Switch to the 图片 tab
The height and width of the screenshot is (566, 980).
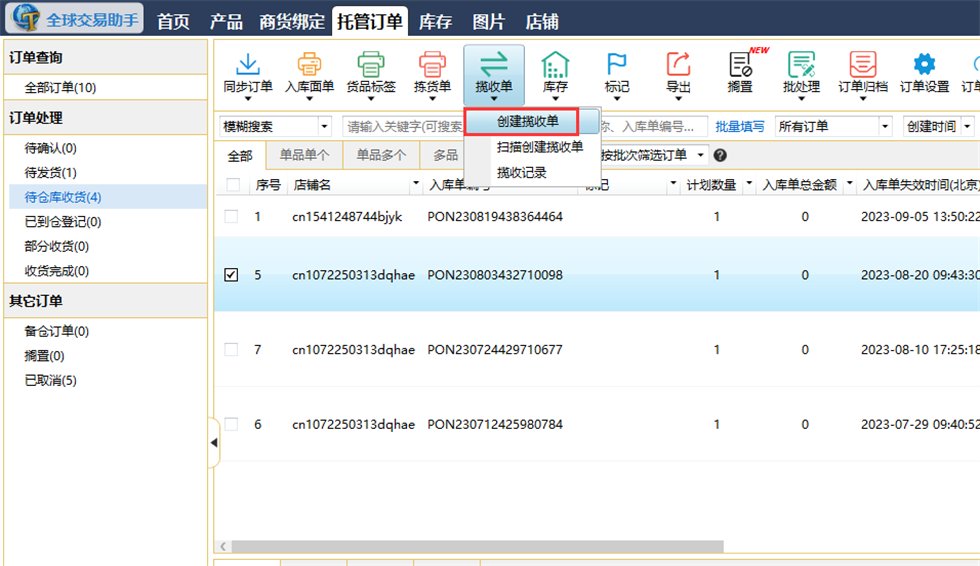[489, 22]
